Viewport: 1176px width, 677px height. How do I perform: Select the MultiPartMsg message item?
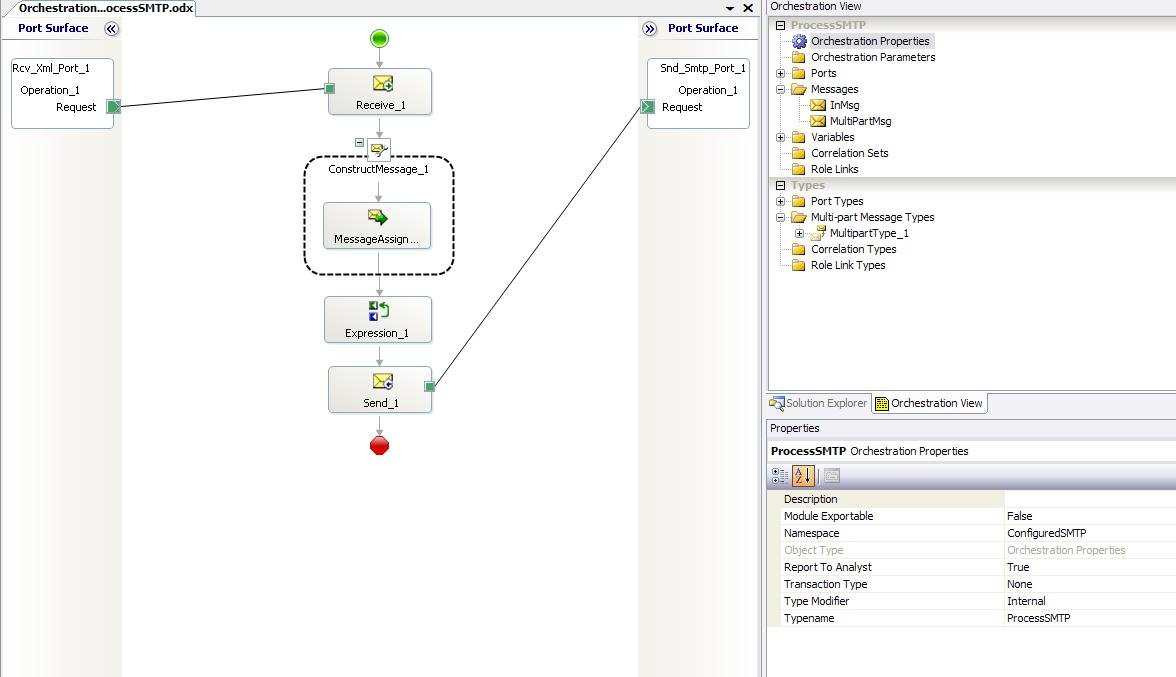point(860,121)
